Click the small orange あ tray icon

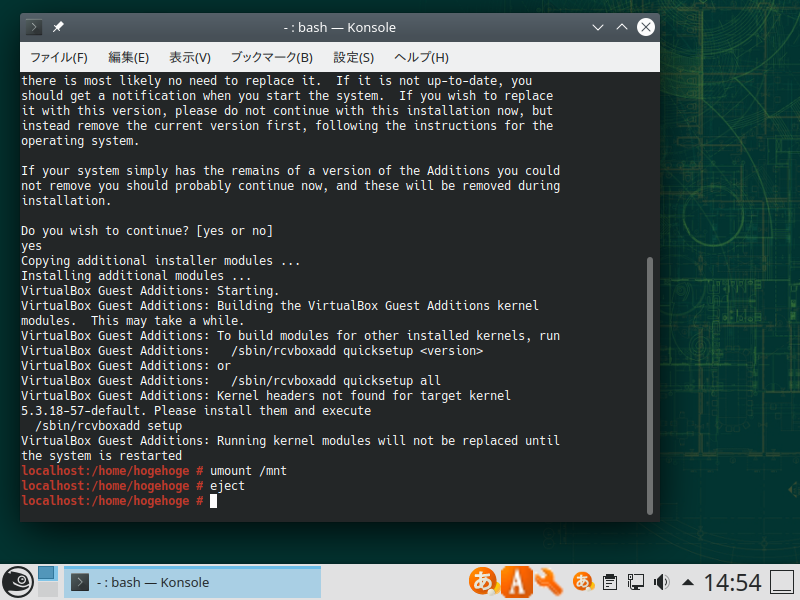(x=583, y=582)
